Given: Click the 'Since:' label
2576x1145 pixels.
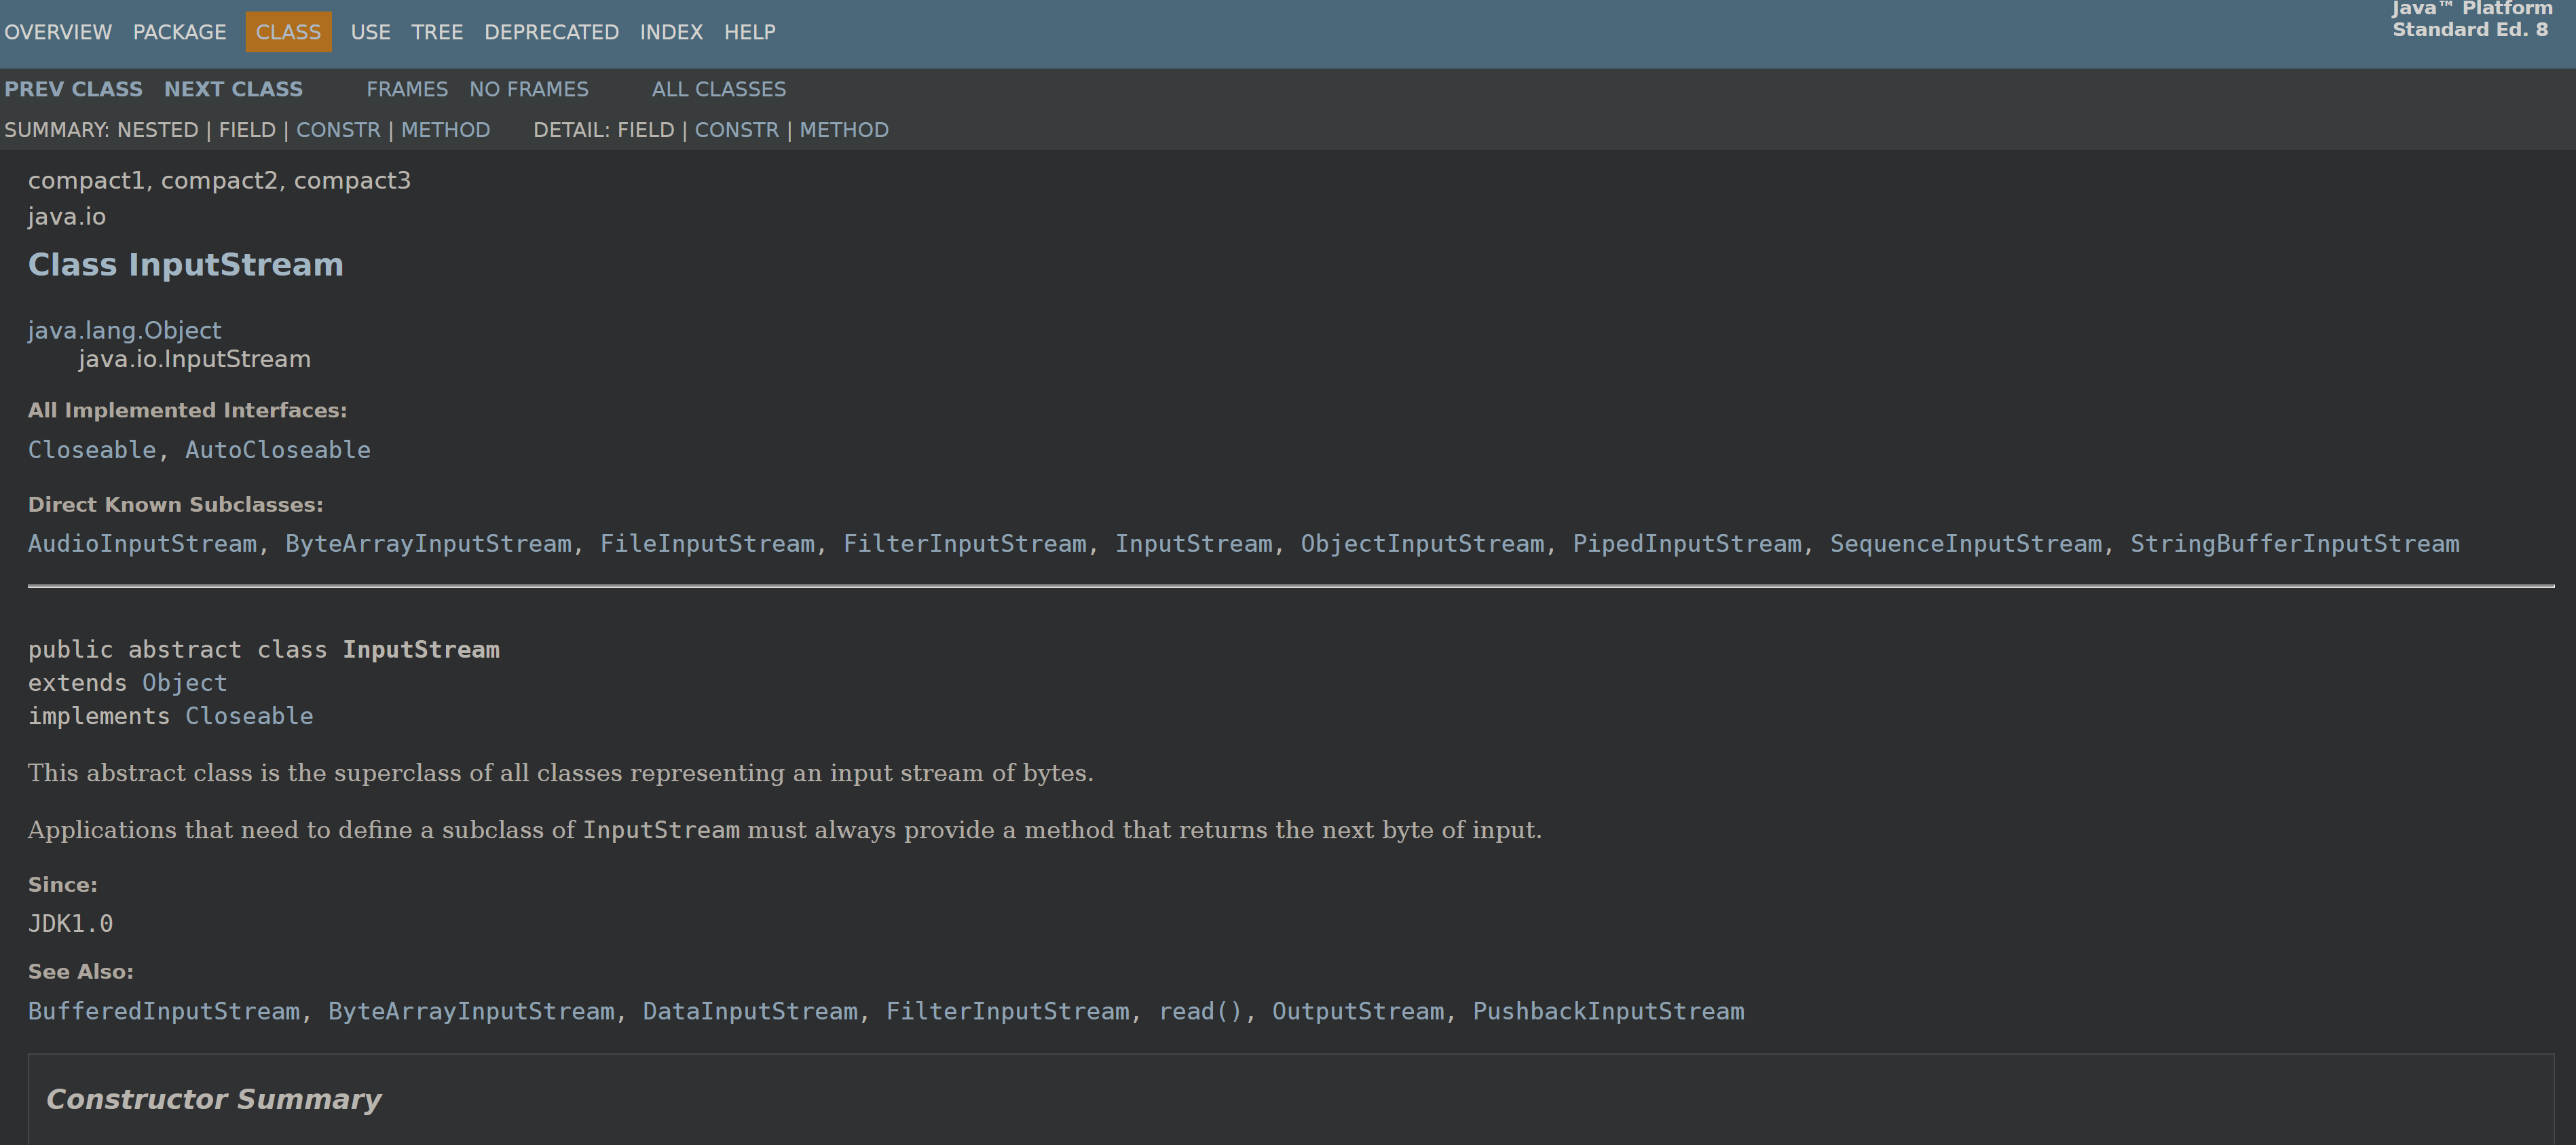Looking at the screenshot, I should [x=63, y=885].
